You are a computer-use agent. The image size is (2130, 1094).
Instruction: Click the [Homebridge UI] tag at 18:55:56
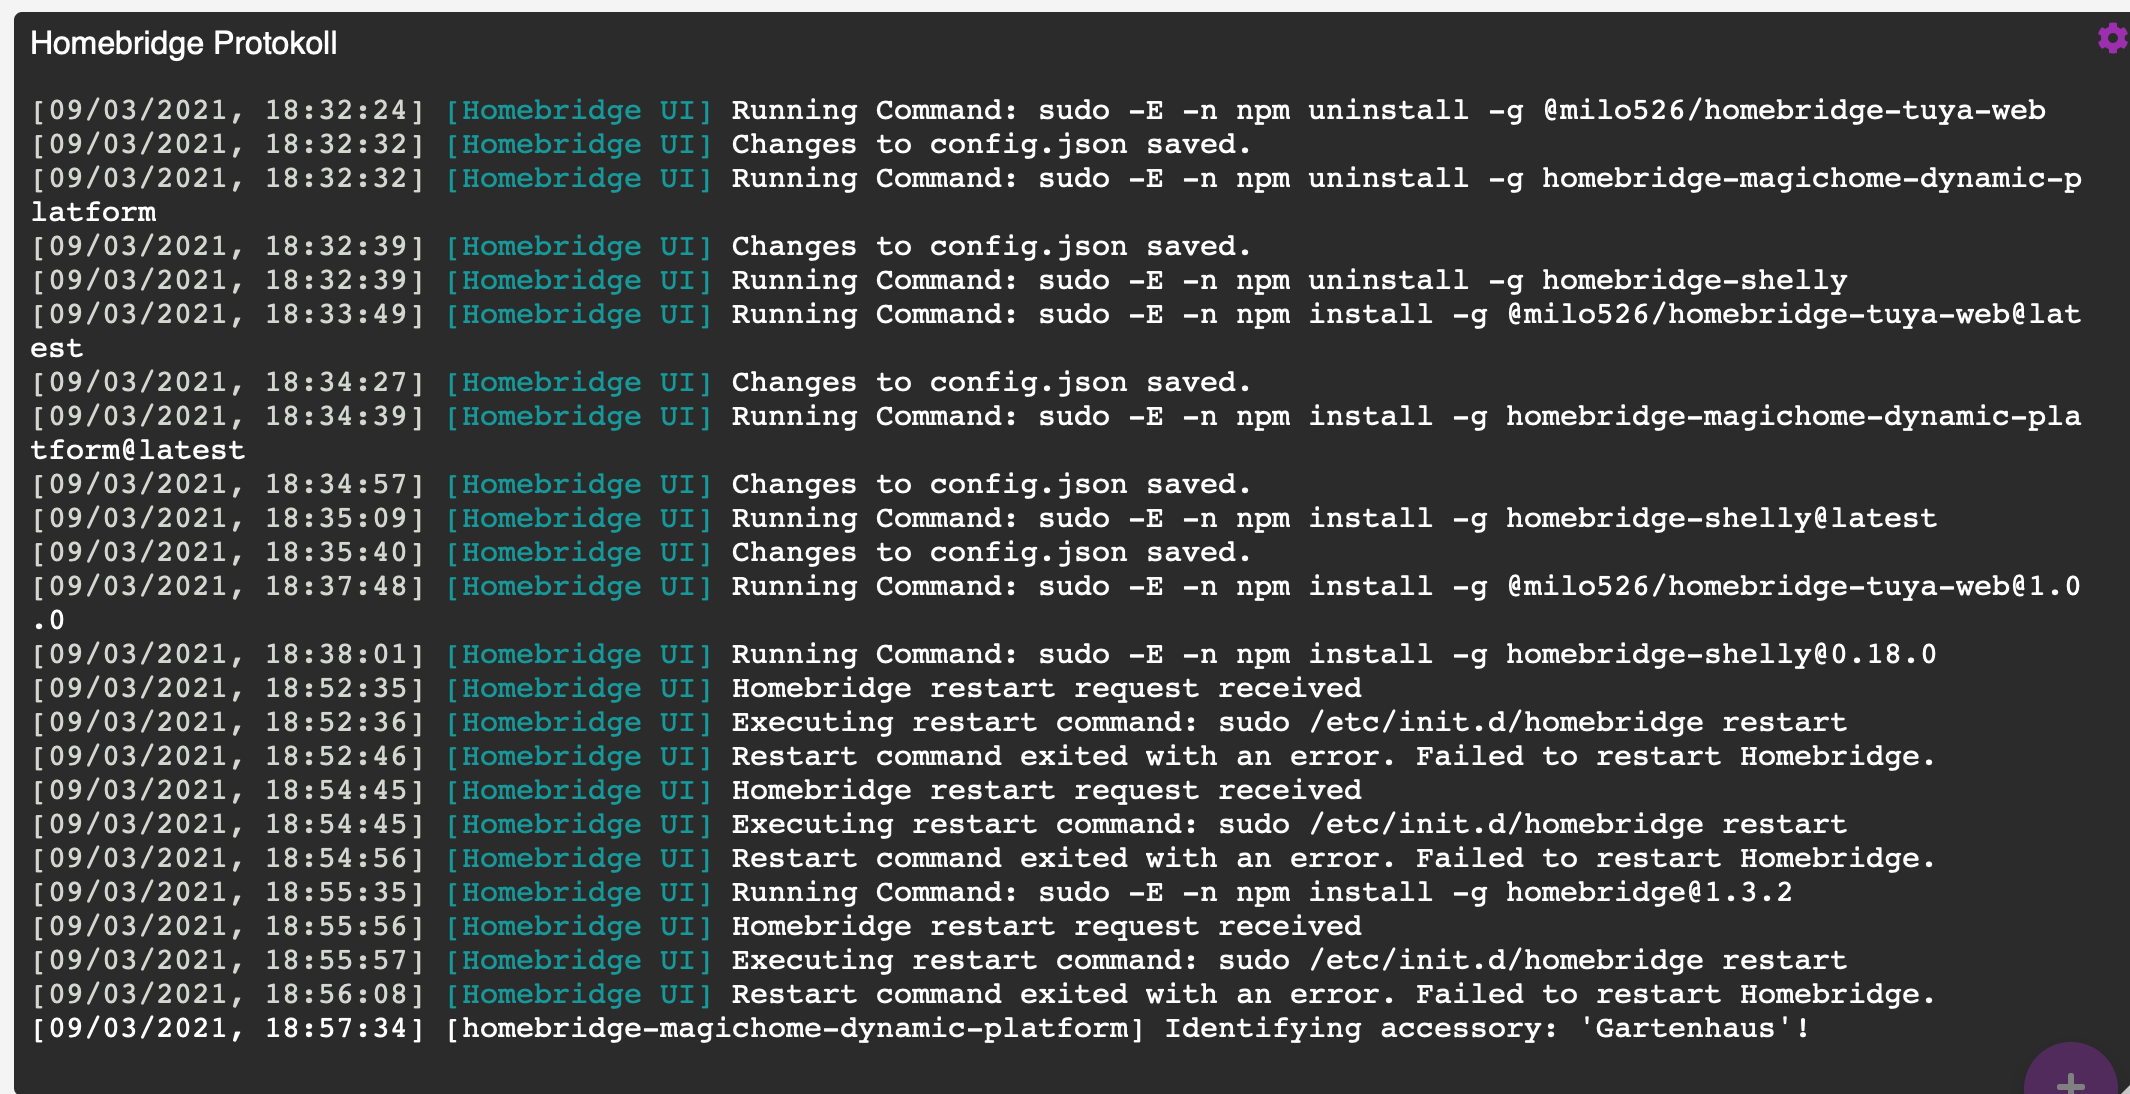coord(578,926)
